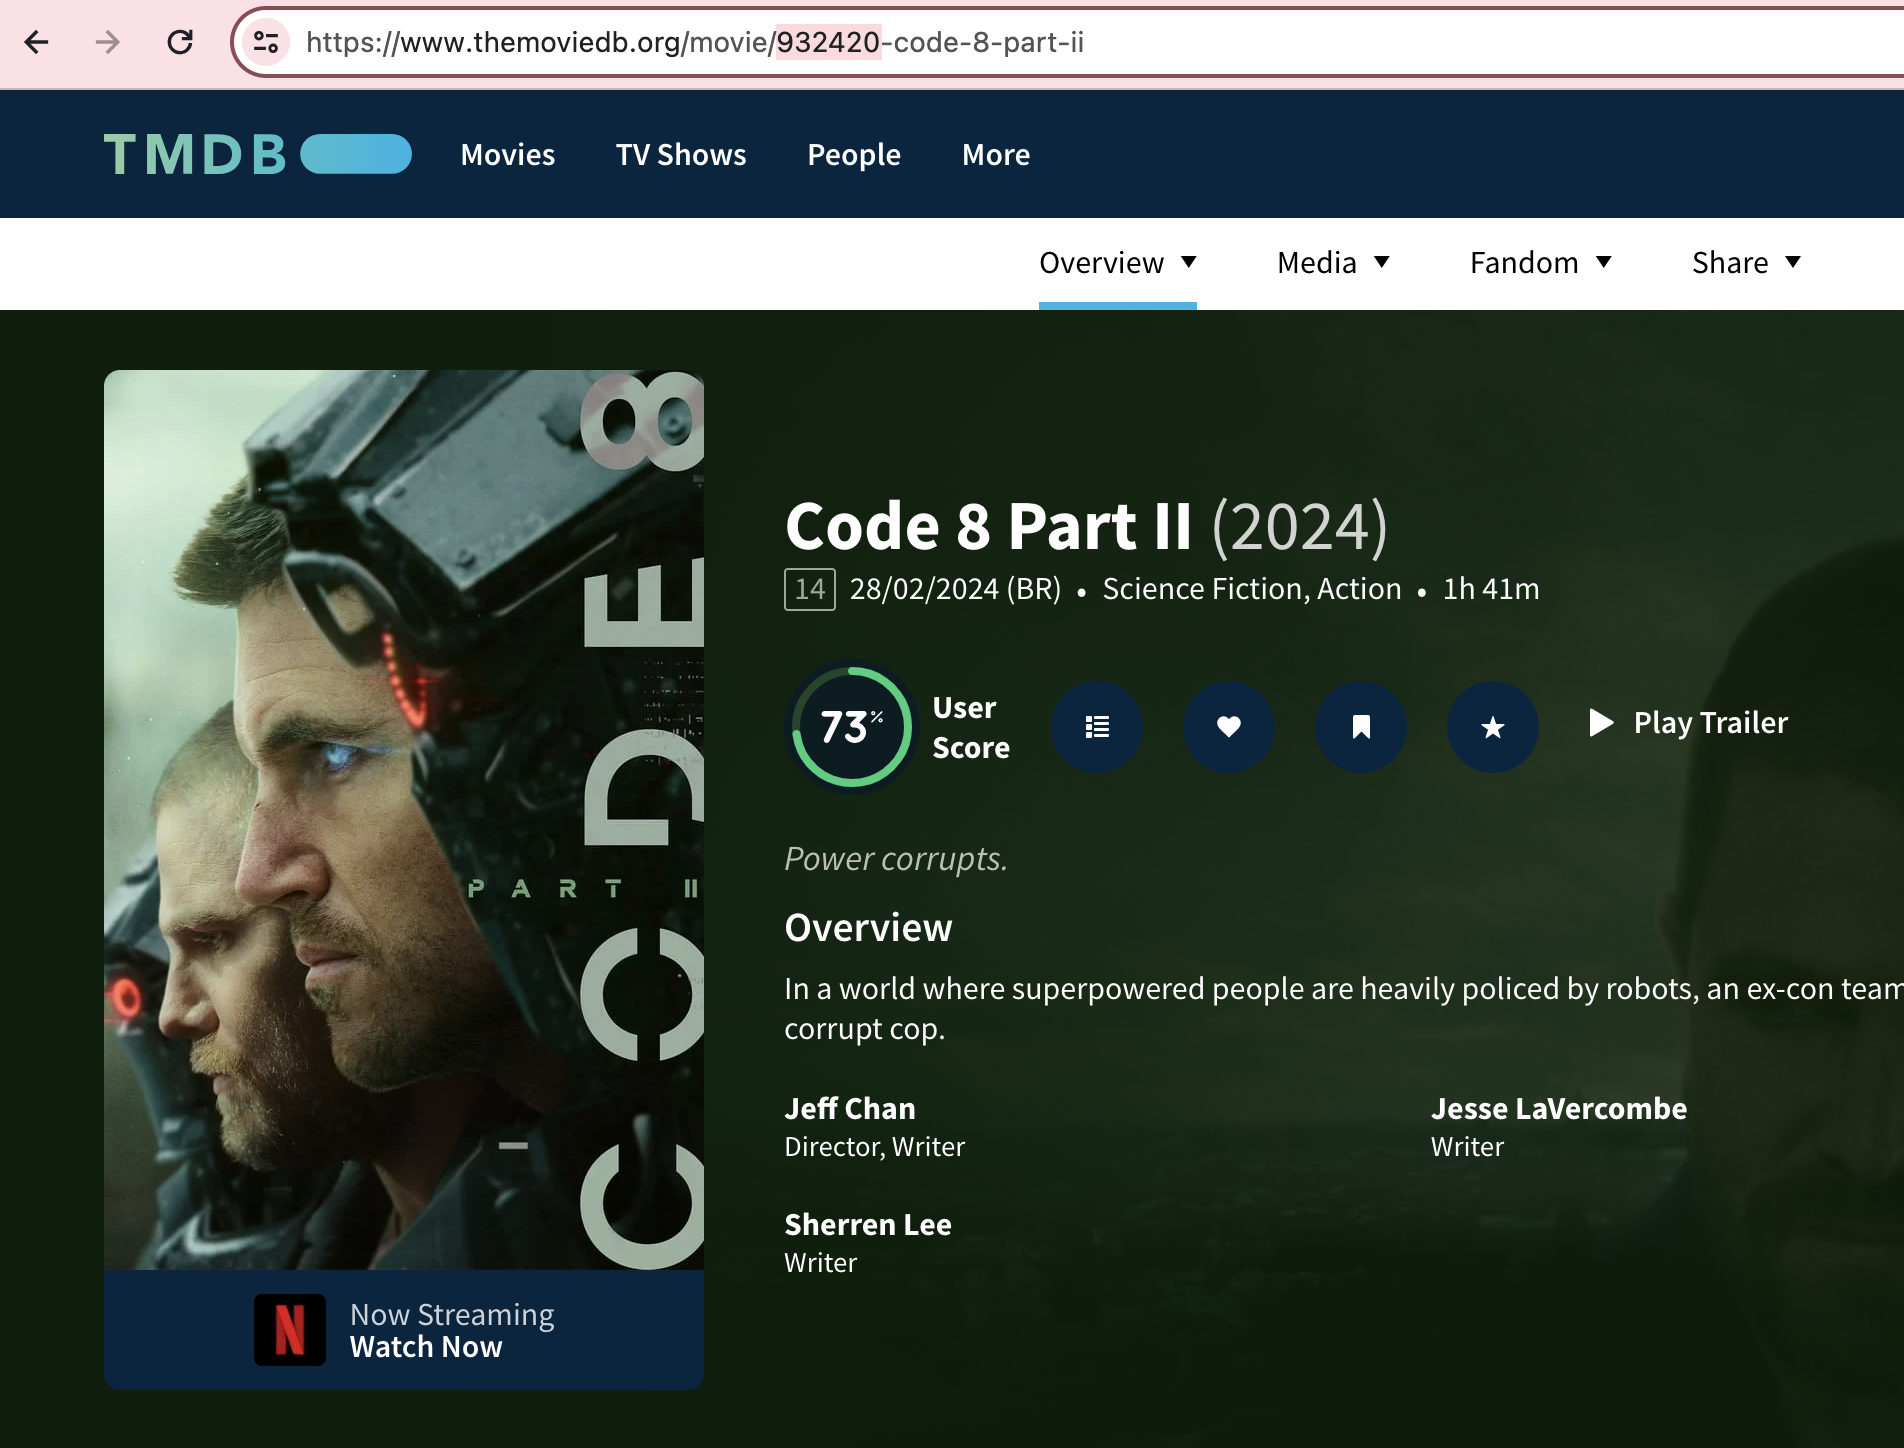Click the release date 28/02/2024 (BR)
Image resolution: width=1904 pixels, height=1448 pixels.
click(x=955, y=589)
